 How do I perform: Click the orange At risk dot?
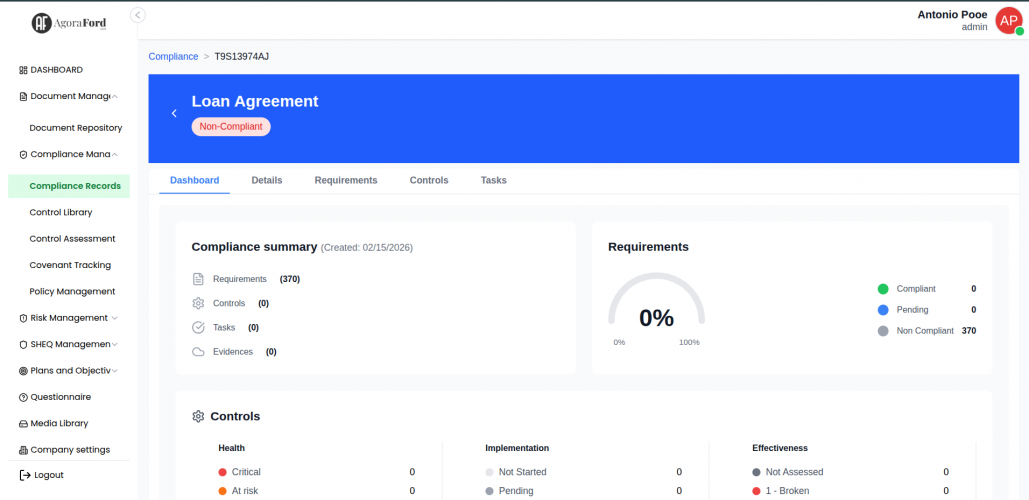222,491
